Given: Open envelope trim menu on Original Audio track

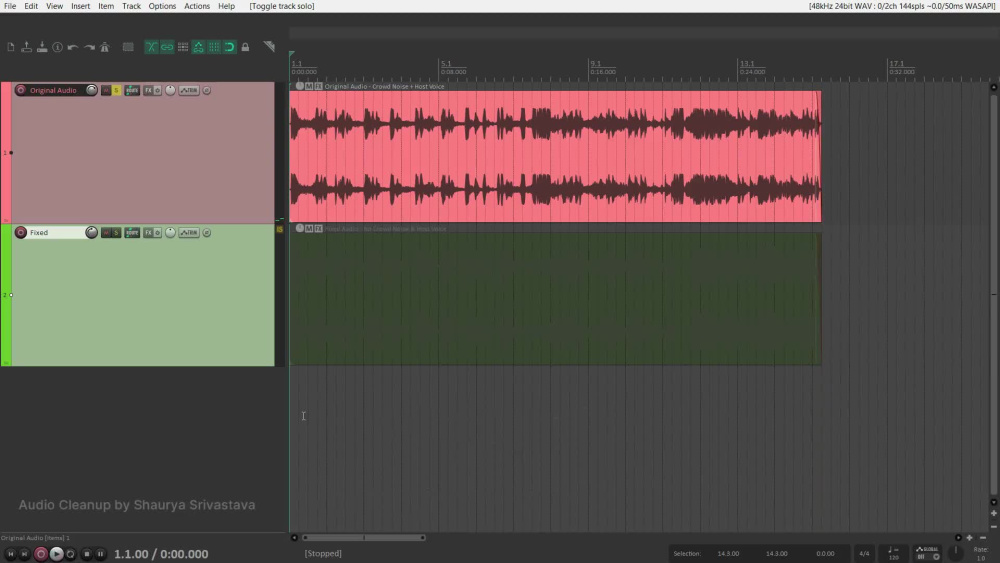Looking at the screenshot, I should coord(189,91).
